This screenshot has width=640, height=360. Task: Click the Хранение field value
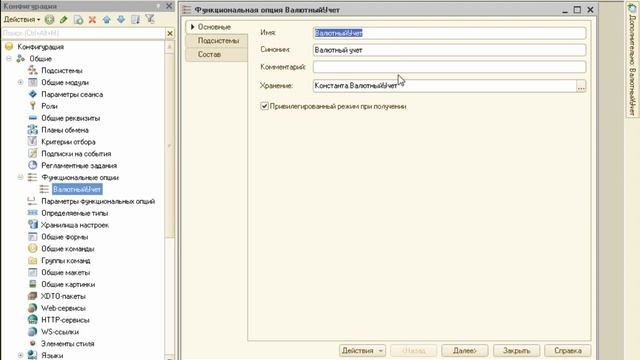coord(444,86)
